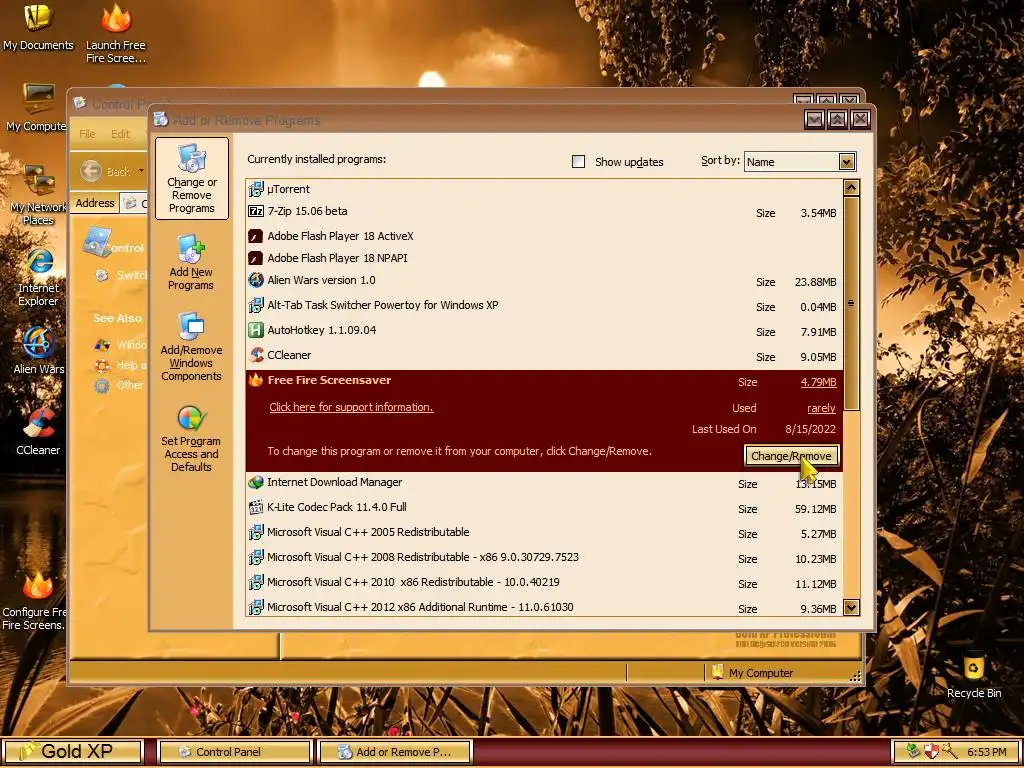Select Change or Remove Programs sidebar icon
Screen dimensions: 1024x768
point(191,178)
